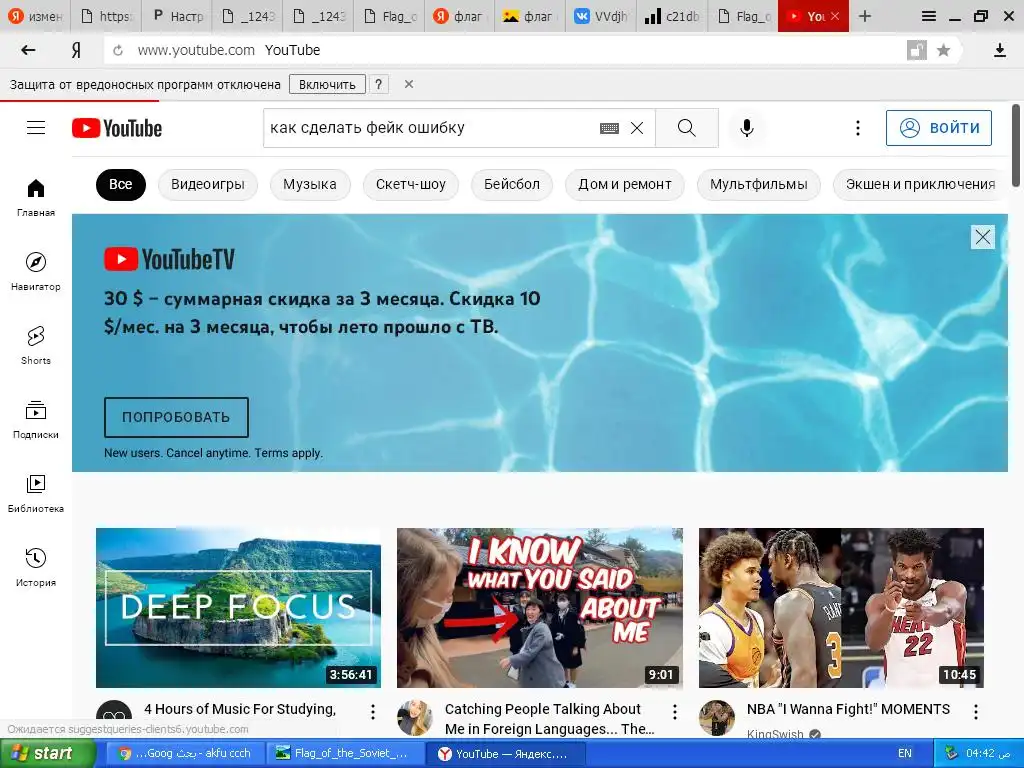This screenshot has width=1024, height=768.
Task: Click the YouTube logo
Action: pos(117,128)
